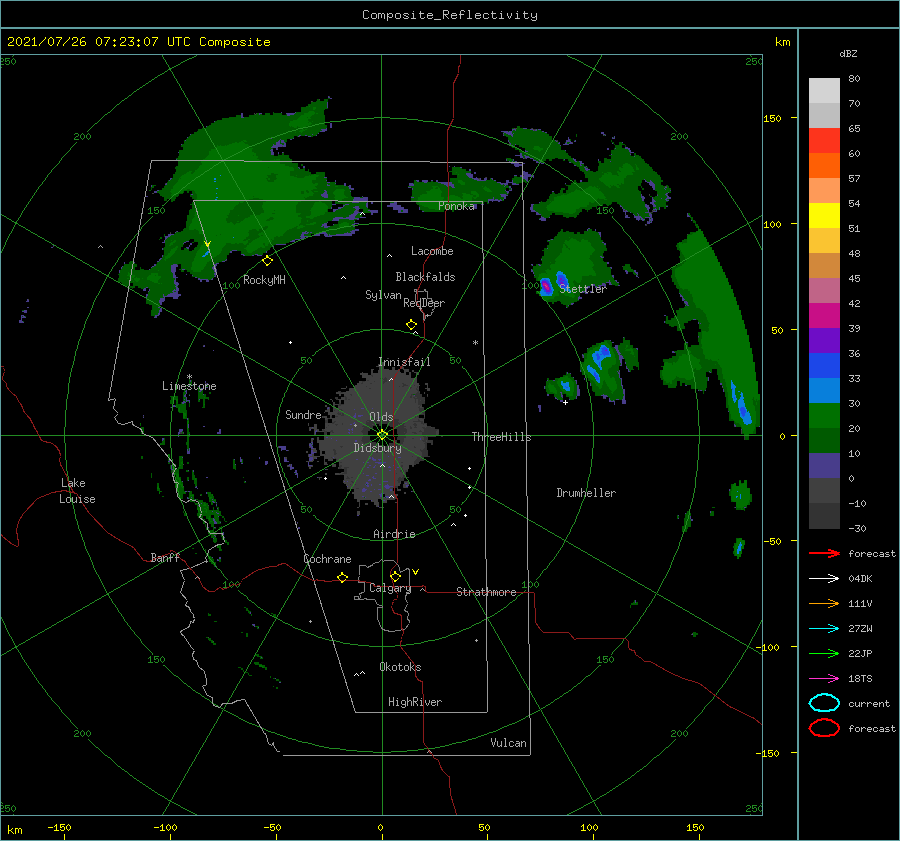Pick the lightest gray 70-80 dBZ swatch
Viewport: 900px width, 841px height.
coord(824,91)
